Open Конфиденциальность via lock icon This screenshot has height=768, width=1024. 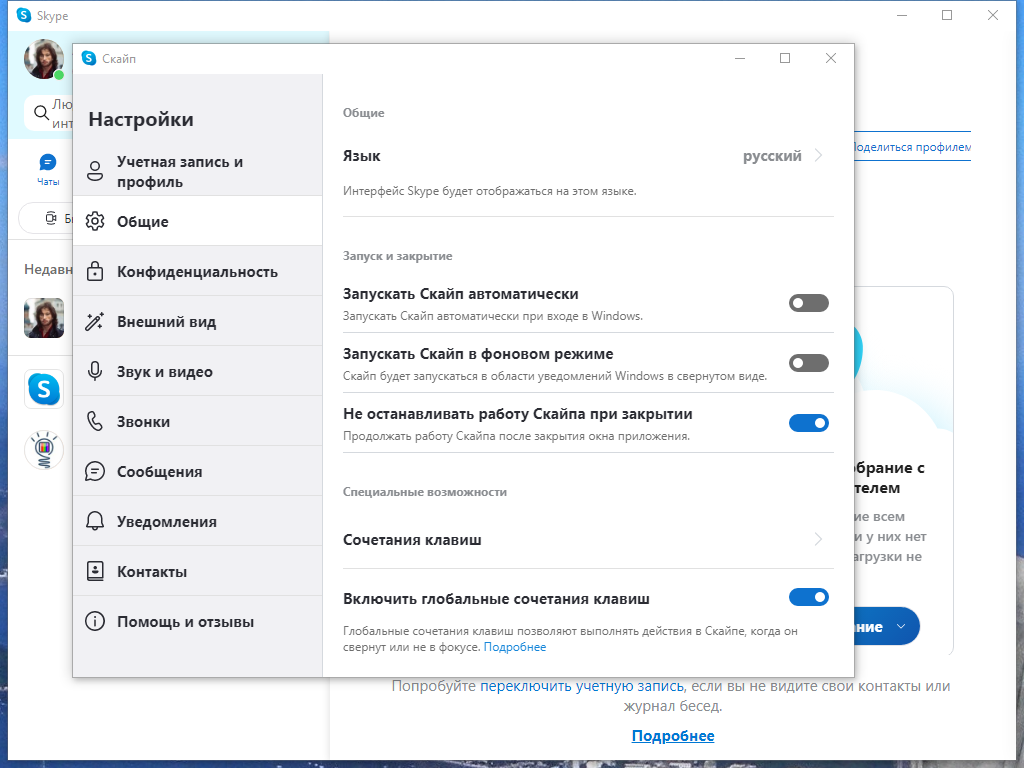pos(96,270)
